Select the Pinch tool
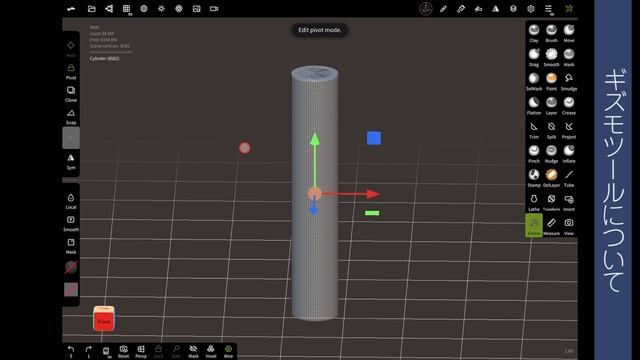Viewport: 640px width, 360px height. pos(534,154)
